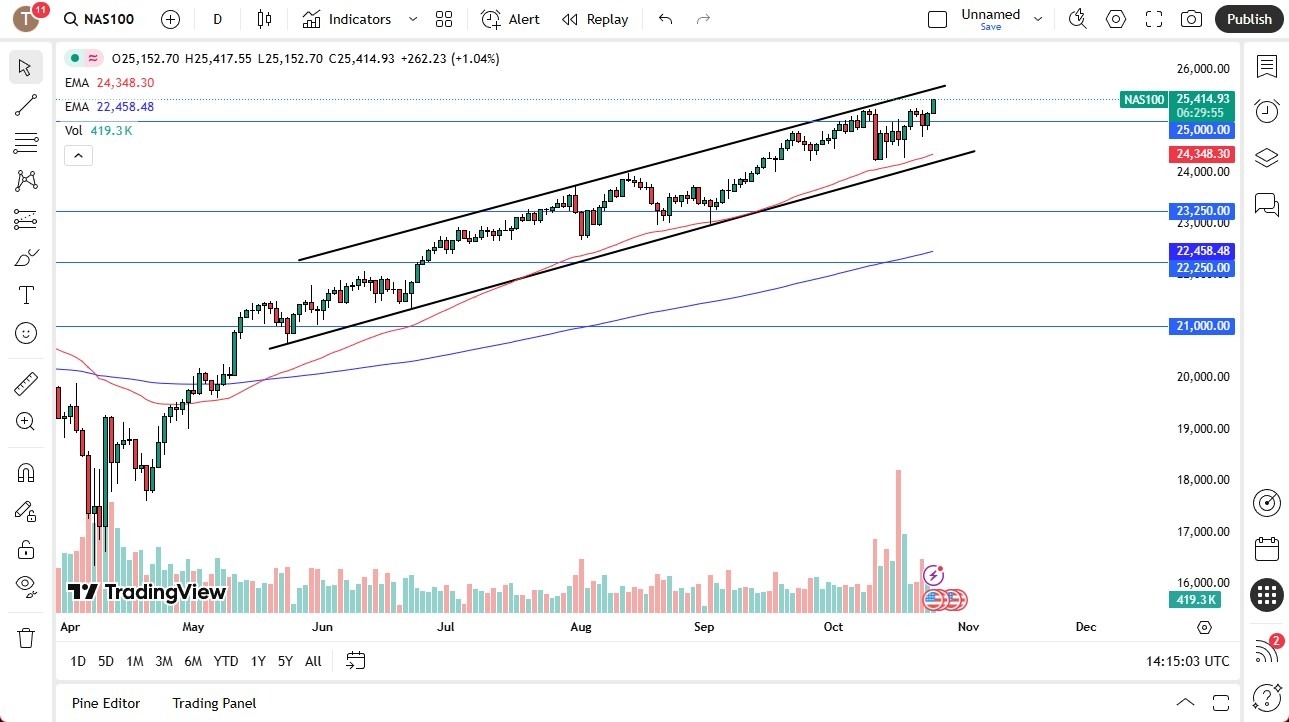Viewport: 1289px width, 722px height.
Task: Open the Watchlist panel
Action: [x=1266, y=66]
